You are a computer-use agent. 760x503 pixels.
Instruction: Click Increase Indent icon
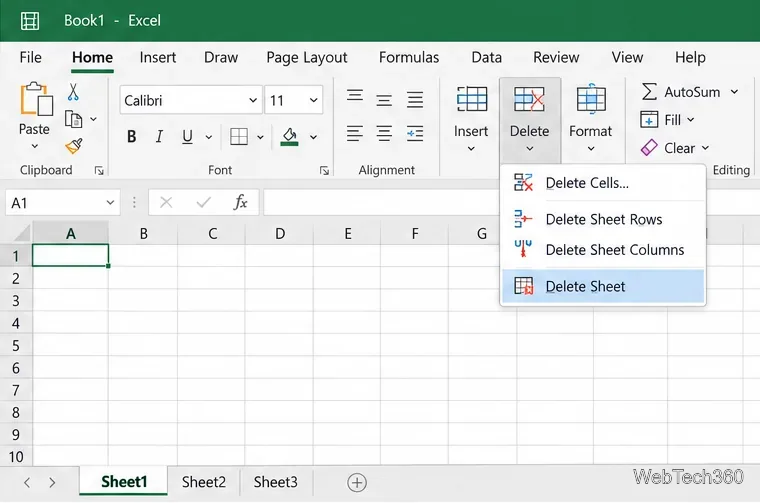click(415, 133)
